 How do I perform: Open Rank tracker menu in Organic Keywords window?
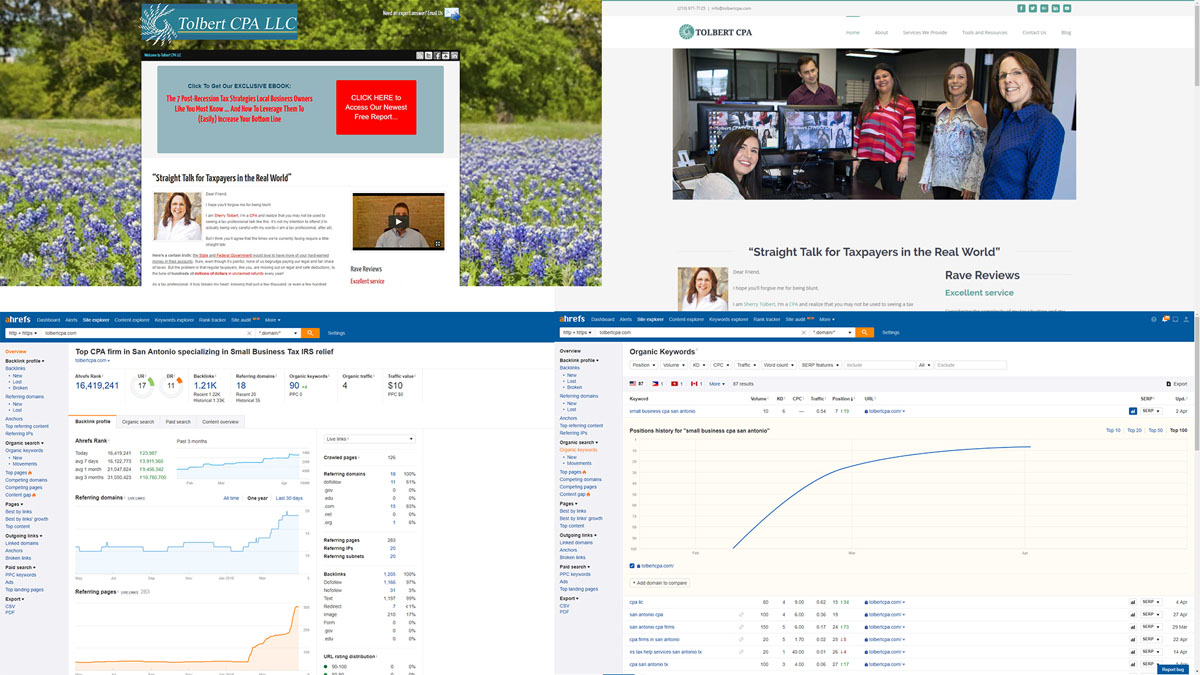point(766,319)
